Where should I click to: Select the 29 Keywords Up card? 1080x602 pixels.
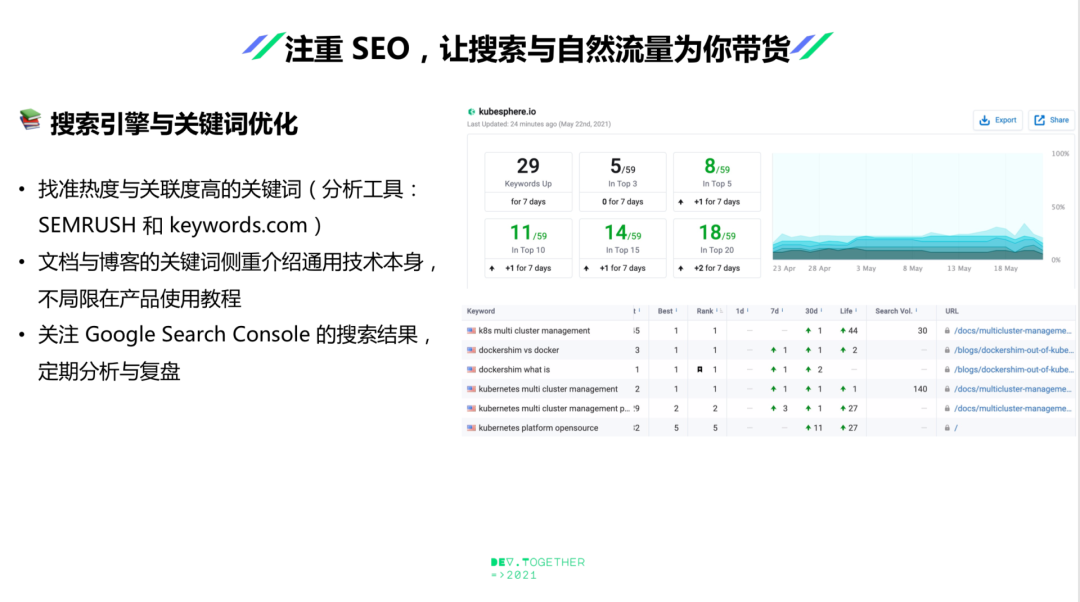tap(528, 182)
